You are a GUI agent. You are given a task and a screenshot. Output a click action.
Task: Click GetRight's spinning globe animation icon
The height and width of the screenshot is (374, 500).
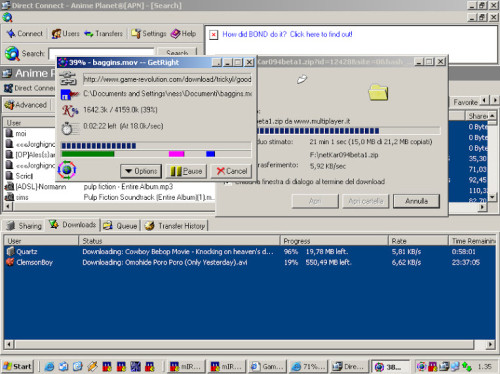tap(67, 170)
